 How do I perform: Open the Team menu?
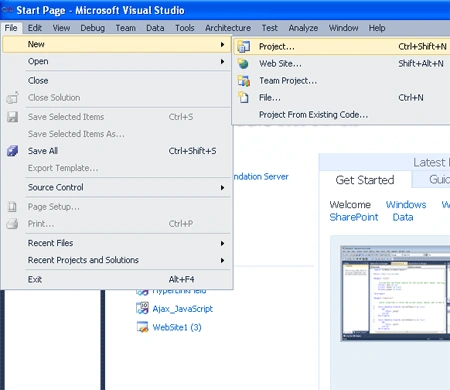click(x=126, y=28)
